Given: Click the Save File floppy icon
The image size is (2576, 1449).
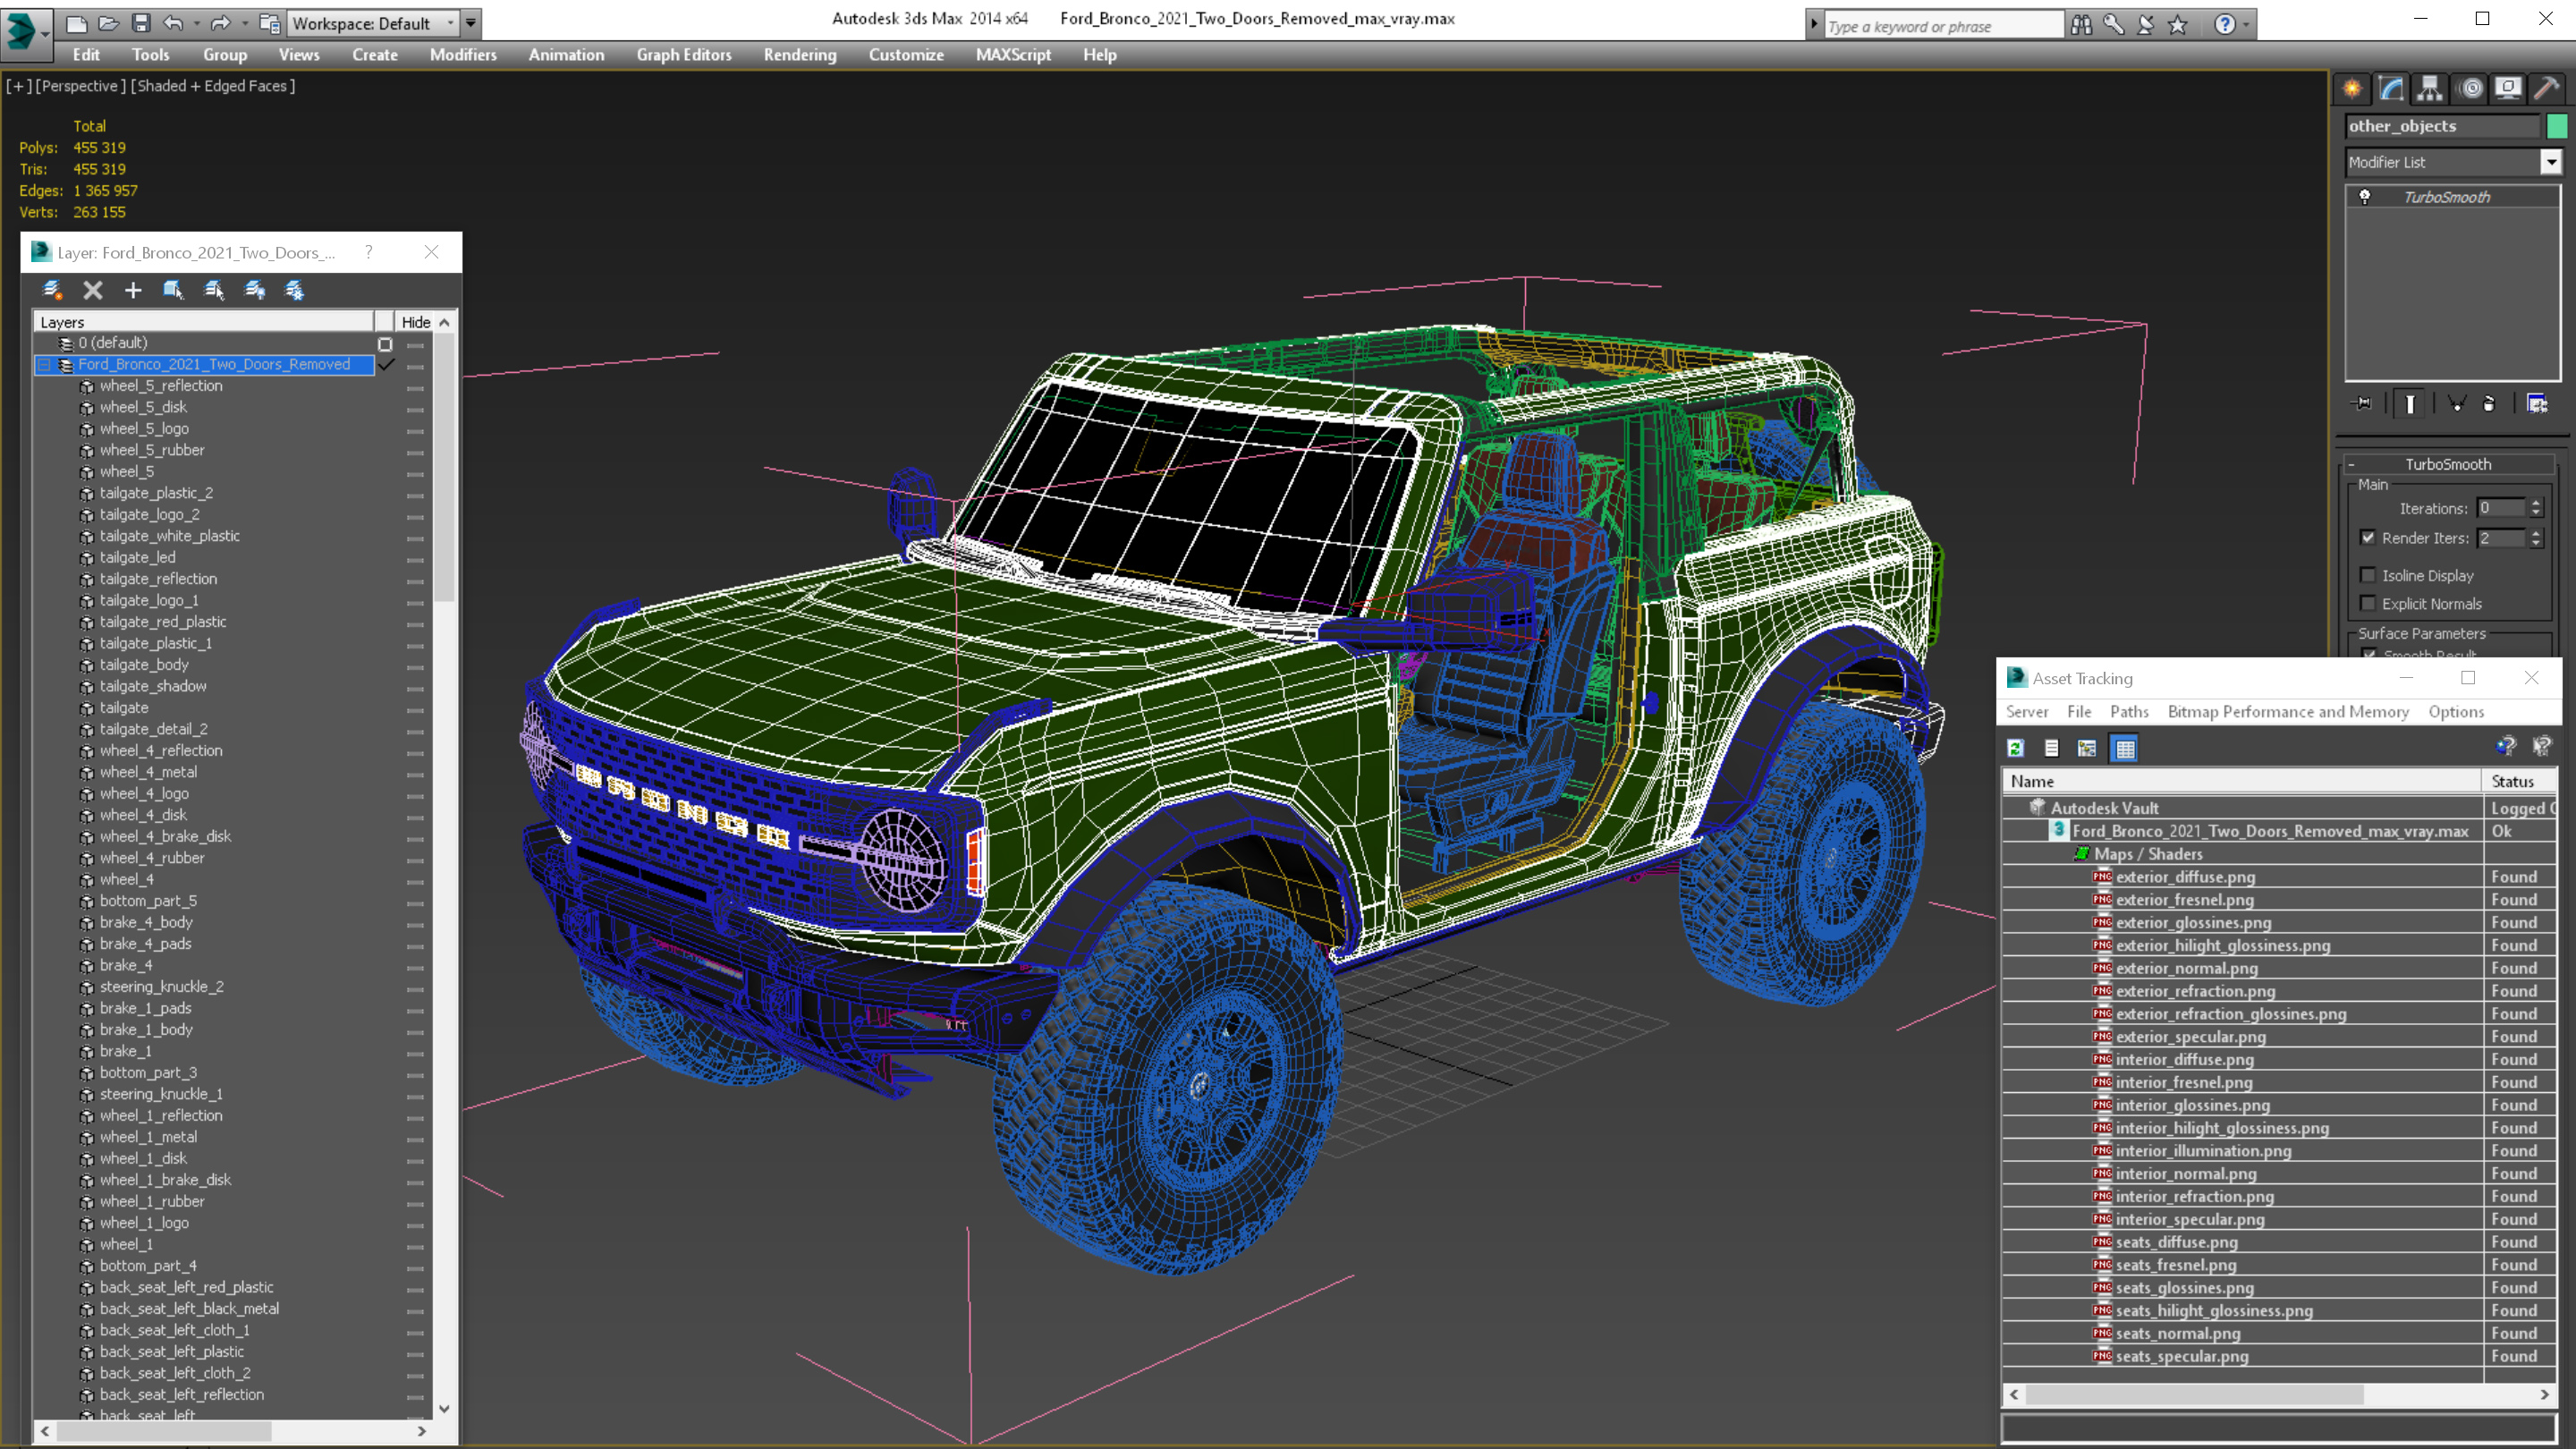Looking at the screenshot, I should (x=141, y=23).
